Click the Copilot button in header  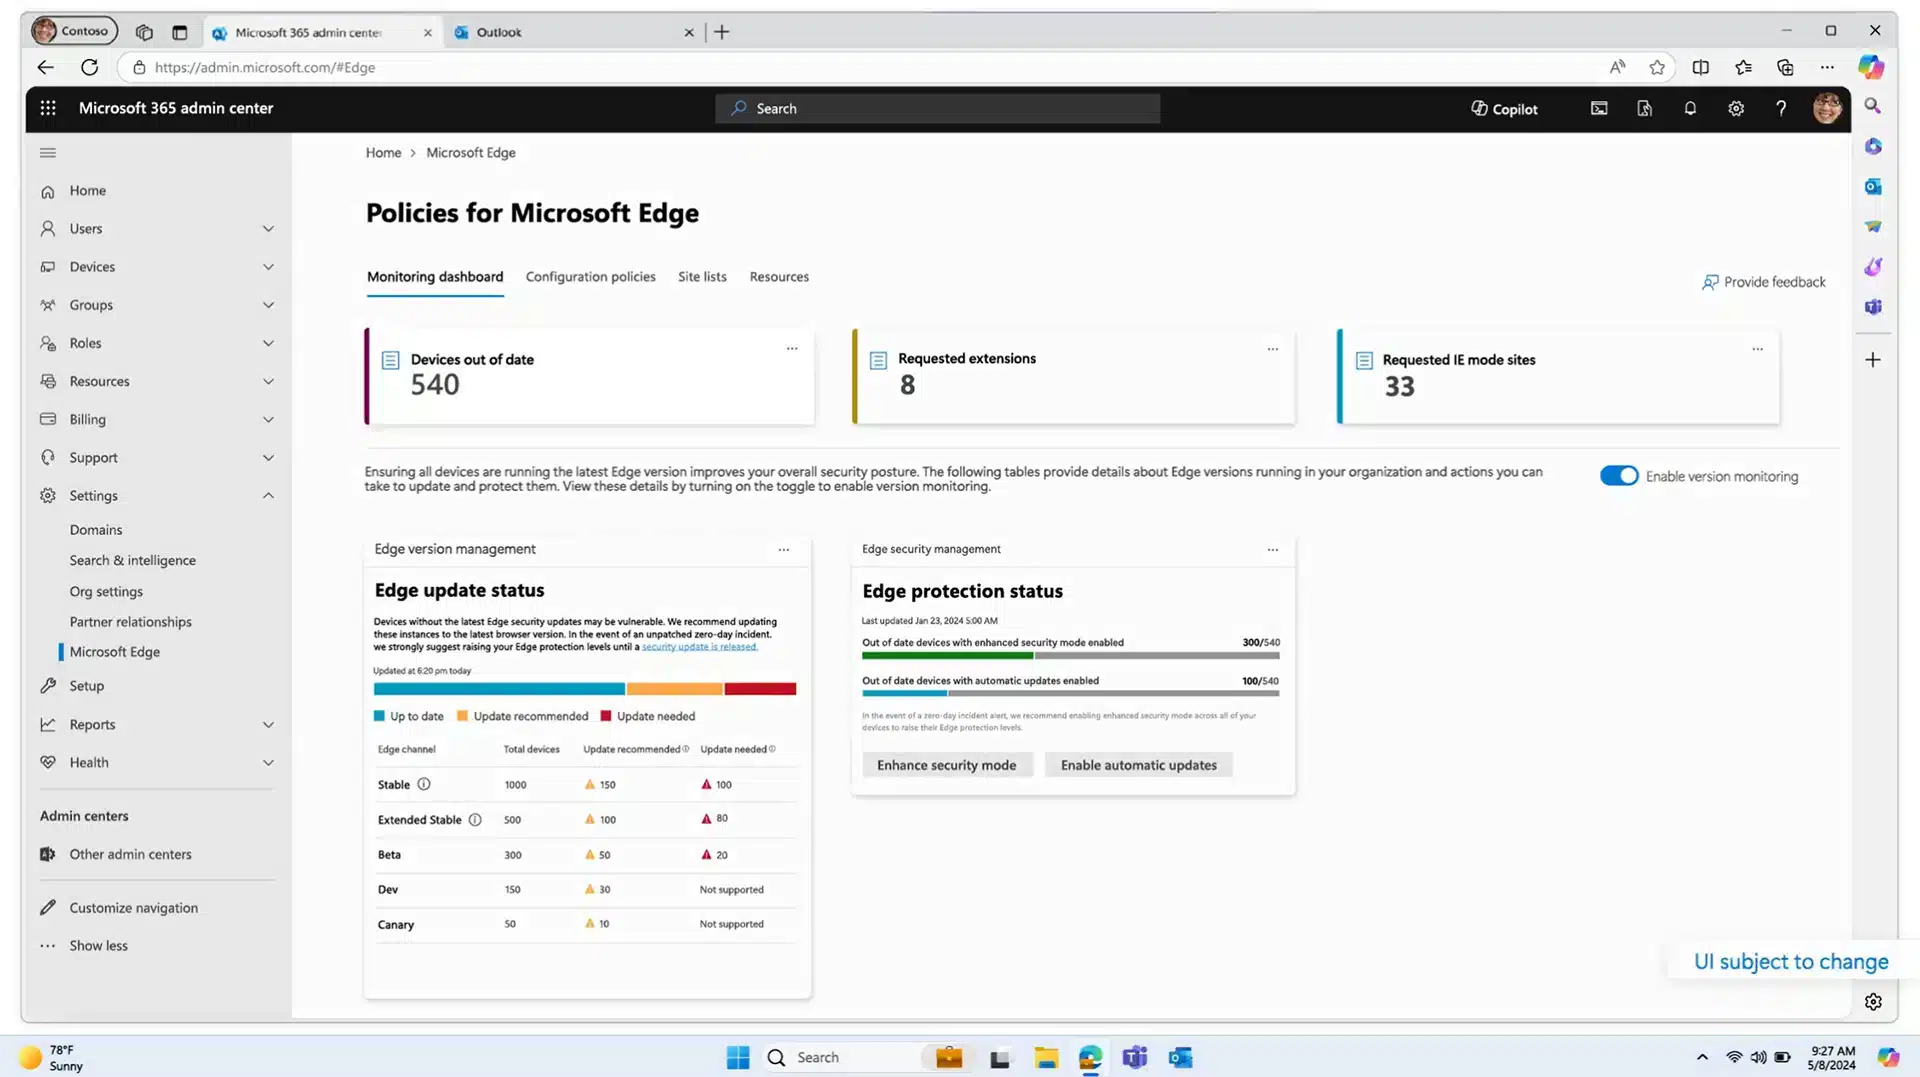coord(1504,109)
